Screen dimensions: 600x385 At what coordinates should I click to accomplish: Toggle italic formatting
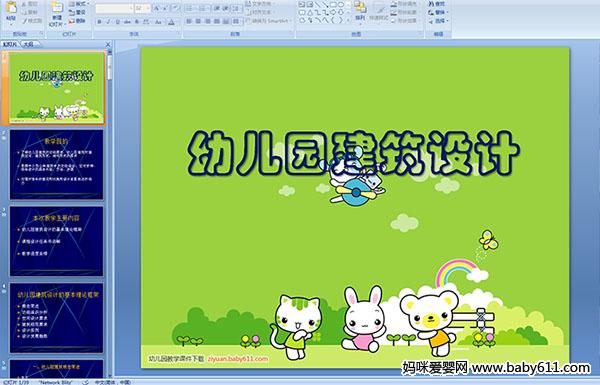[x=108, y=22]
